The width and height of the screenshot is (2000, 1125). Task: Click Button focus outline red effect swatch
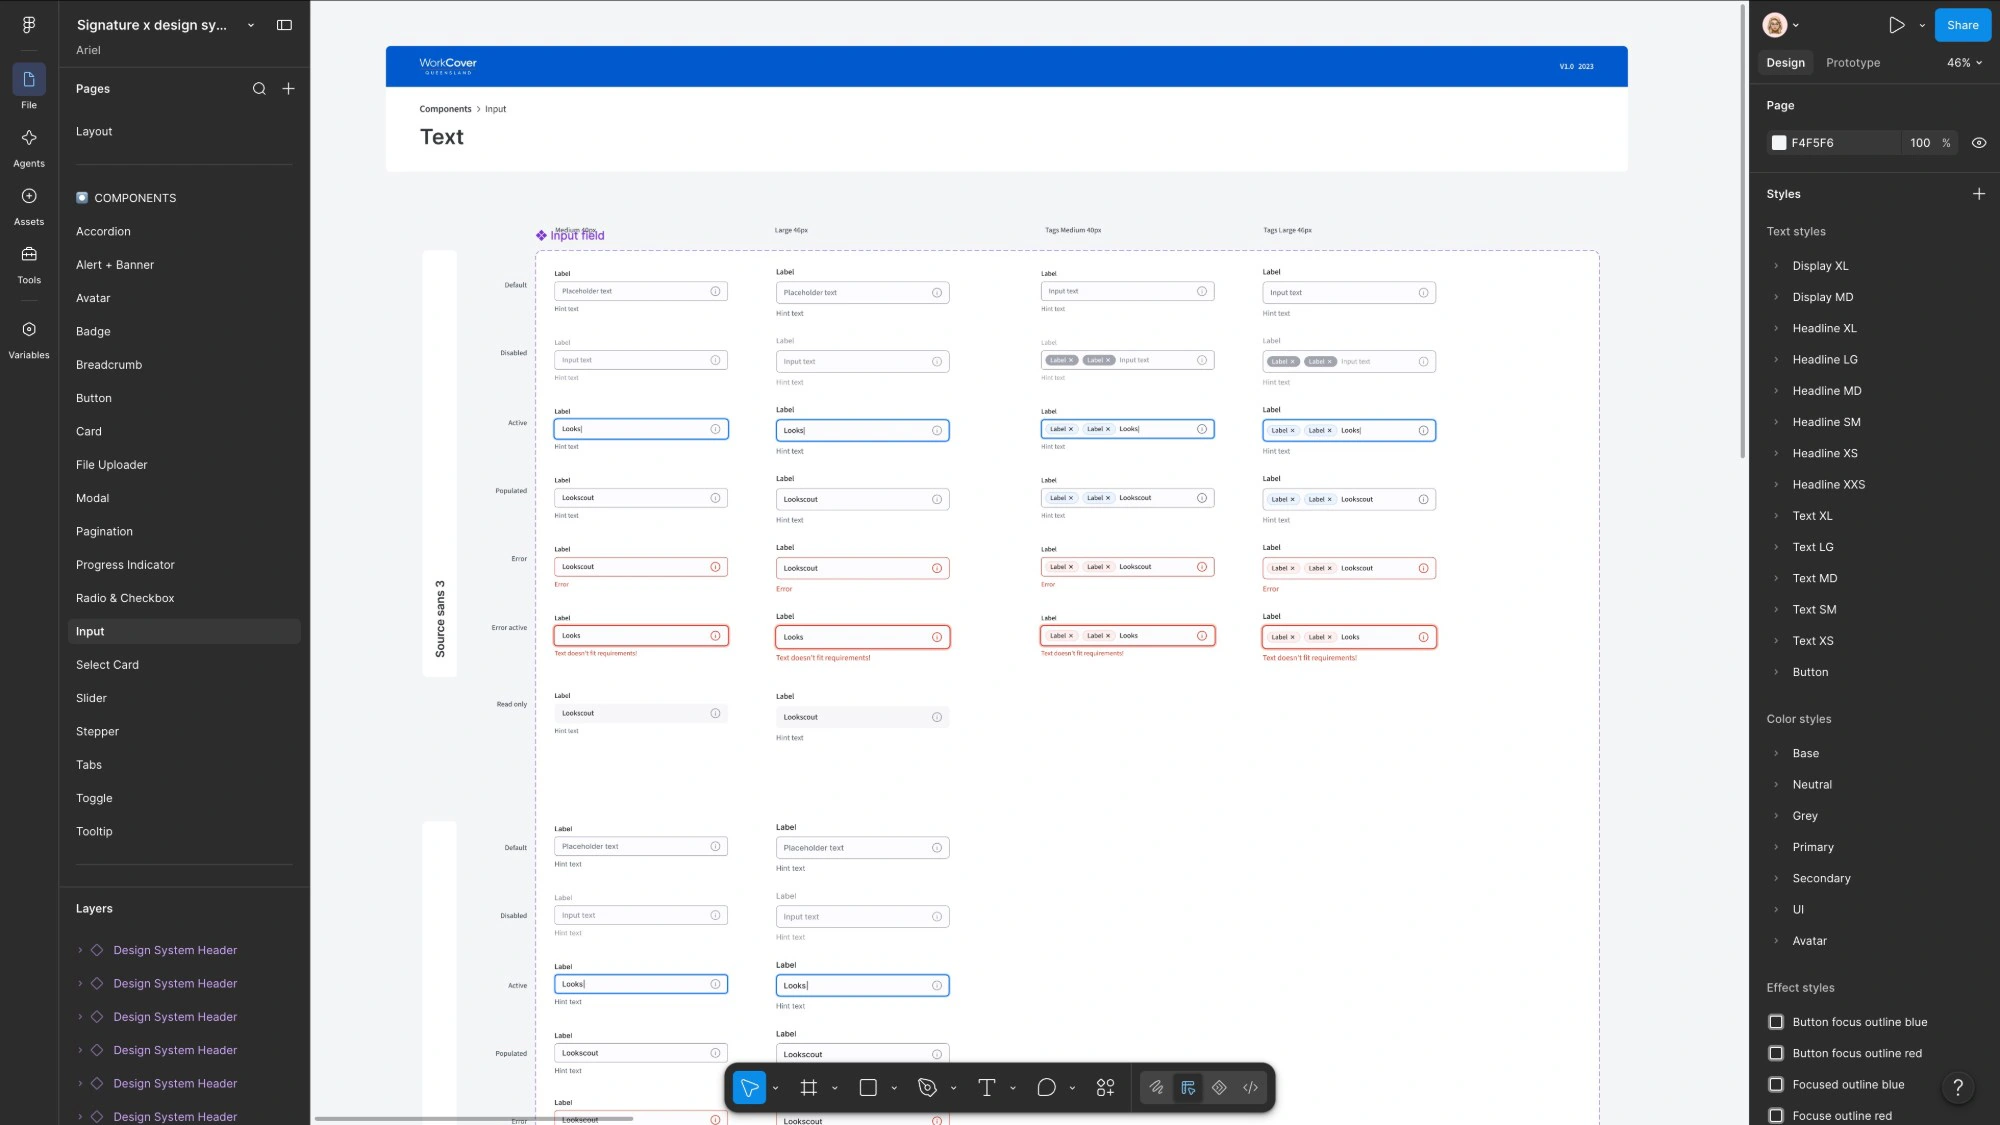click(1776, 1053)
